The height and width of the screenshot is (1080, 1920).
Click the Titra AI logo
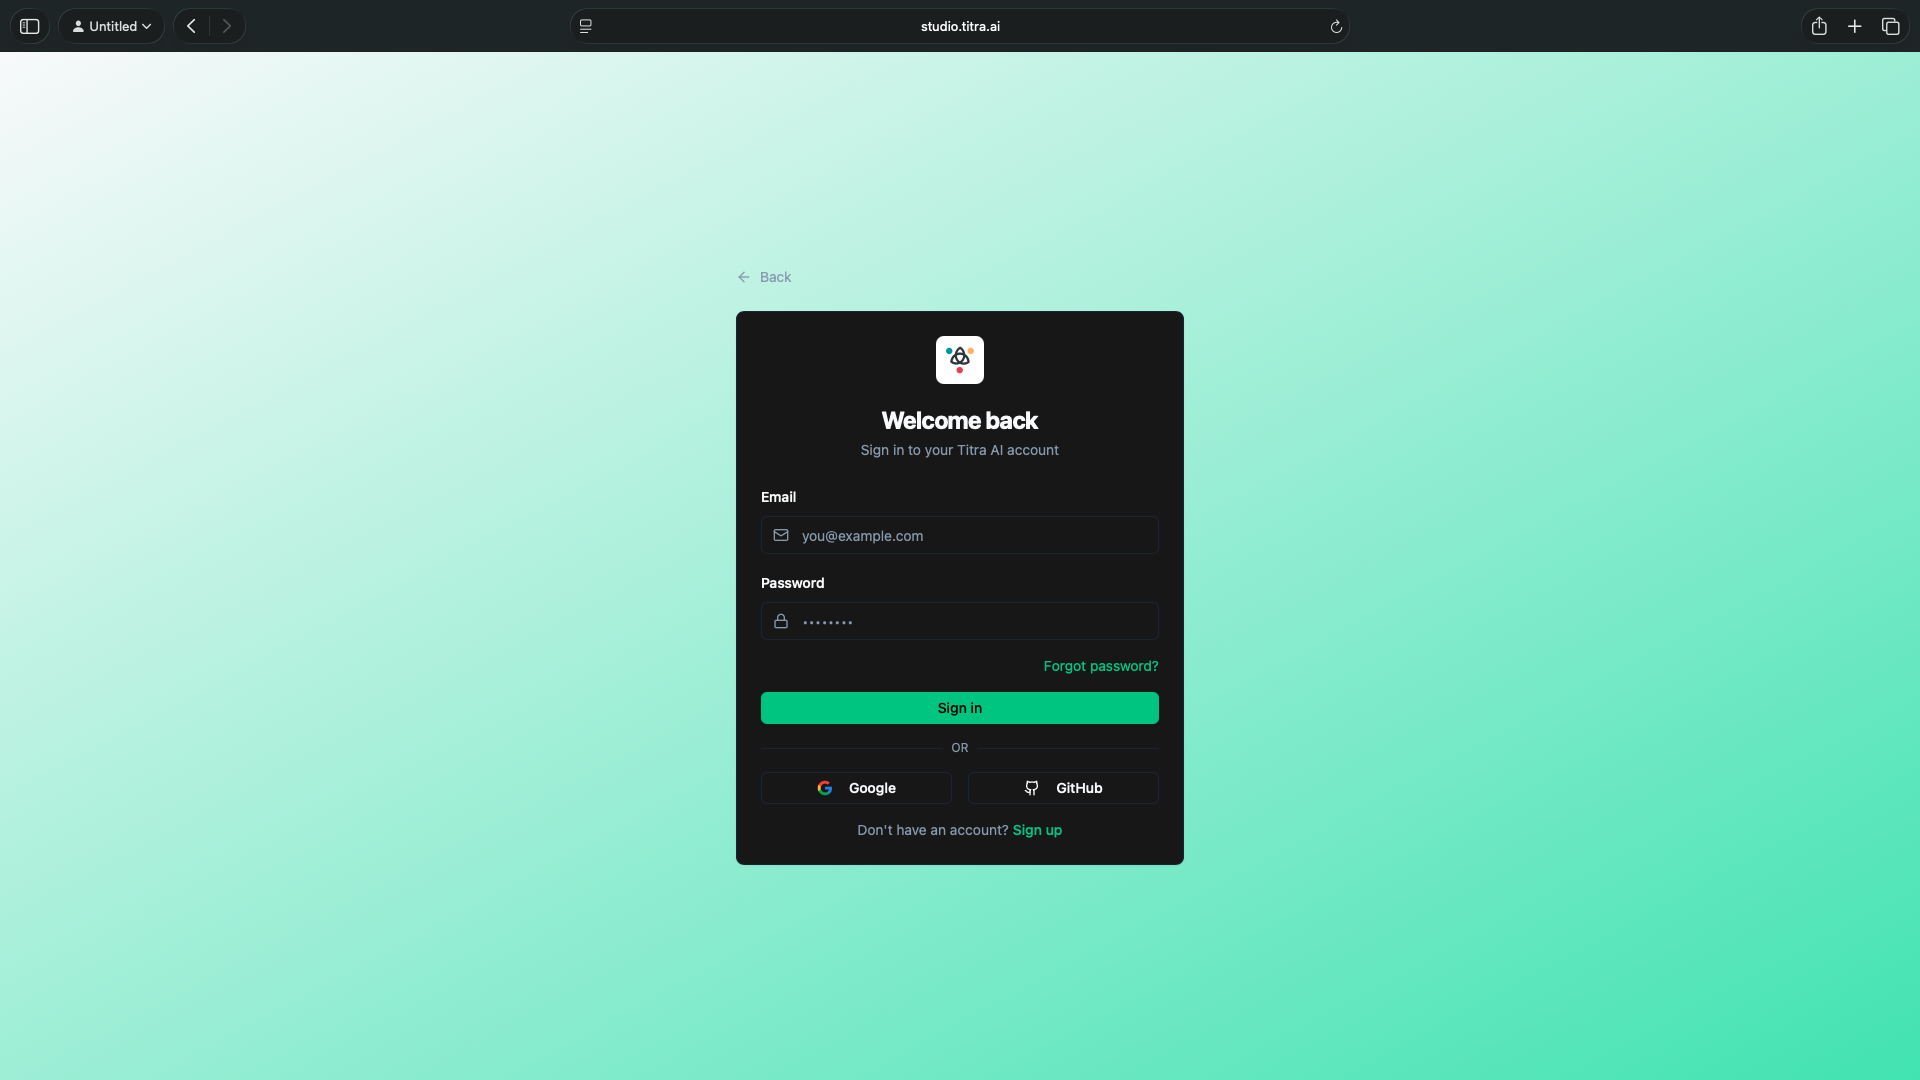(x=960, y=360)
